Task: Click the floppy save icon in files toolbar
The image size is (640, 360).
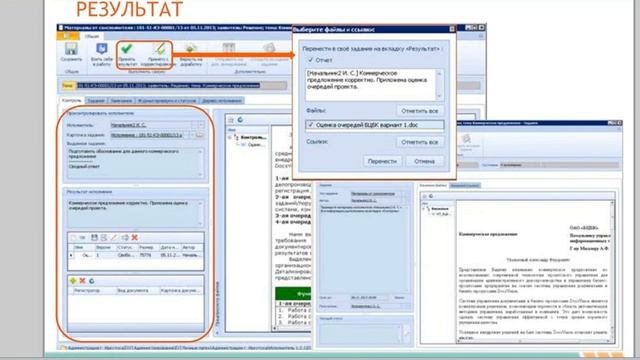Action: (94, 238)
